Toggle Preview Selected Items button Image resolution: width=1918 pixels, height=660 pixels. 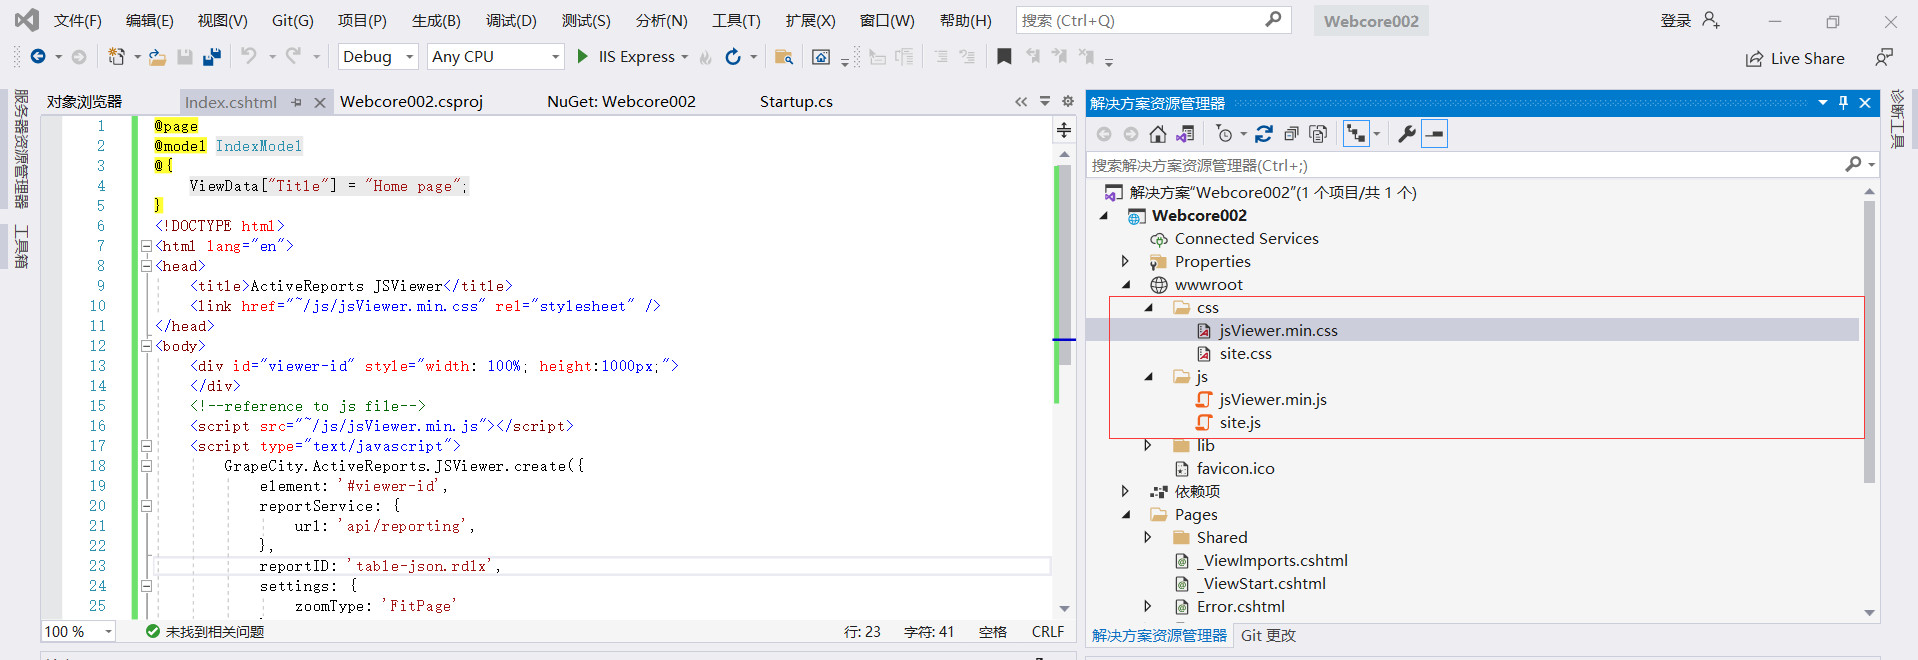1435,134
